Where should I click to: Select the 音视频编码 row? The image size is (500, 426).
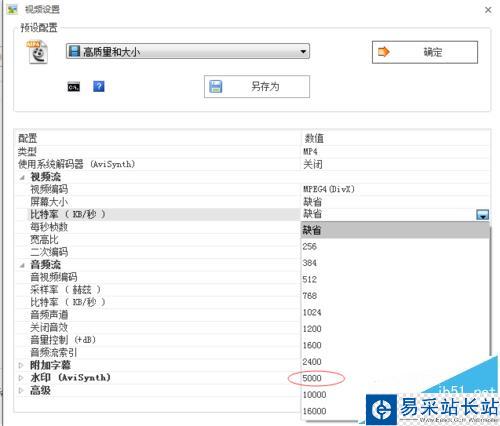[158, 277]
